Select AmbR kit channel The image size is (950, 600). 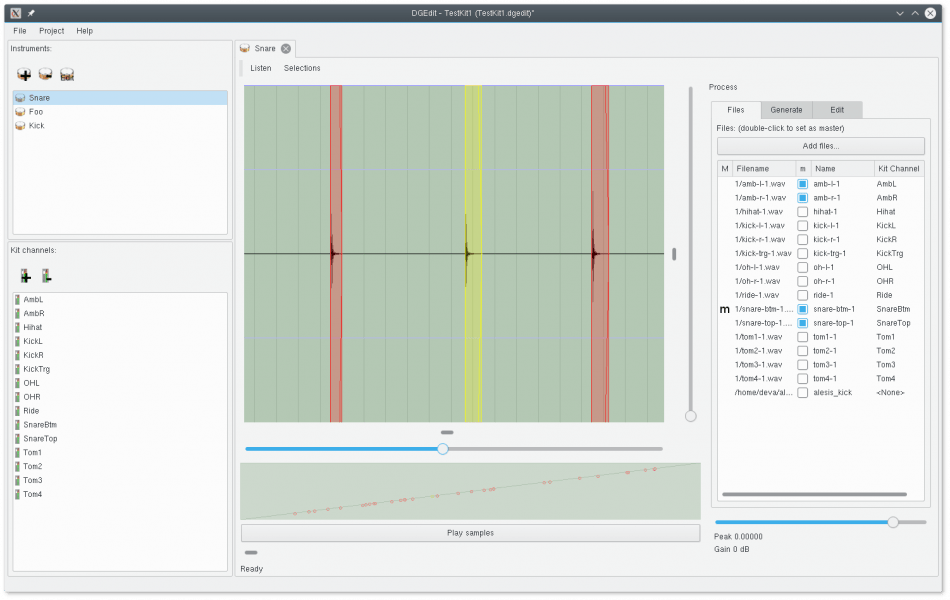(x=120, y=313)
